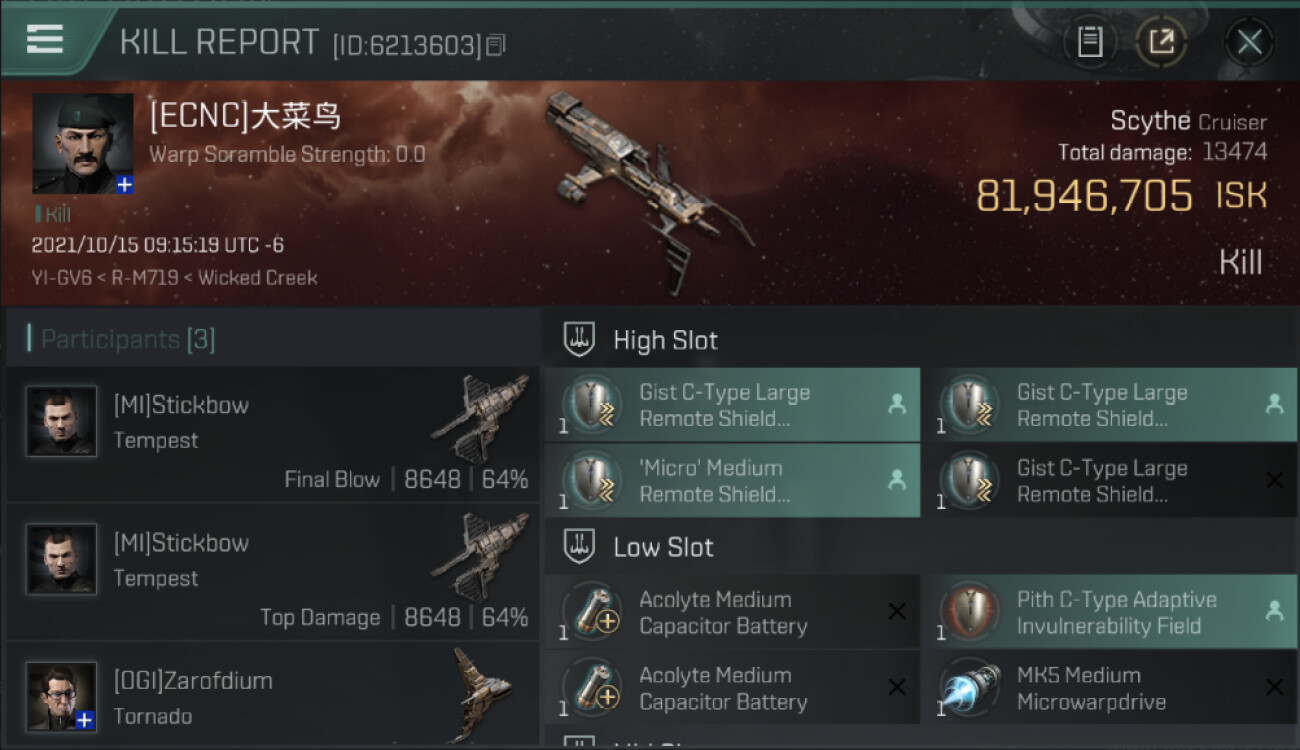Screen dimensions: 1300x750
Task: Choose the MK5 Medium Microwarpdrive item
Action: click(1110, 688)
